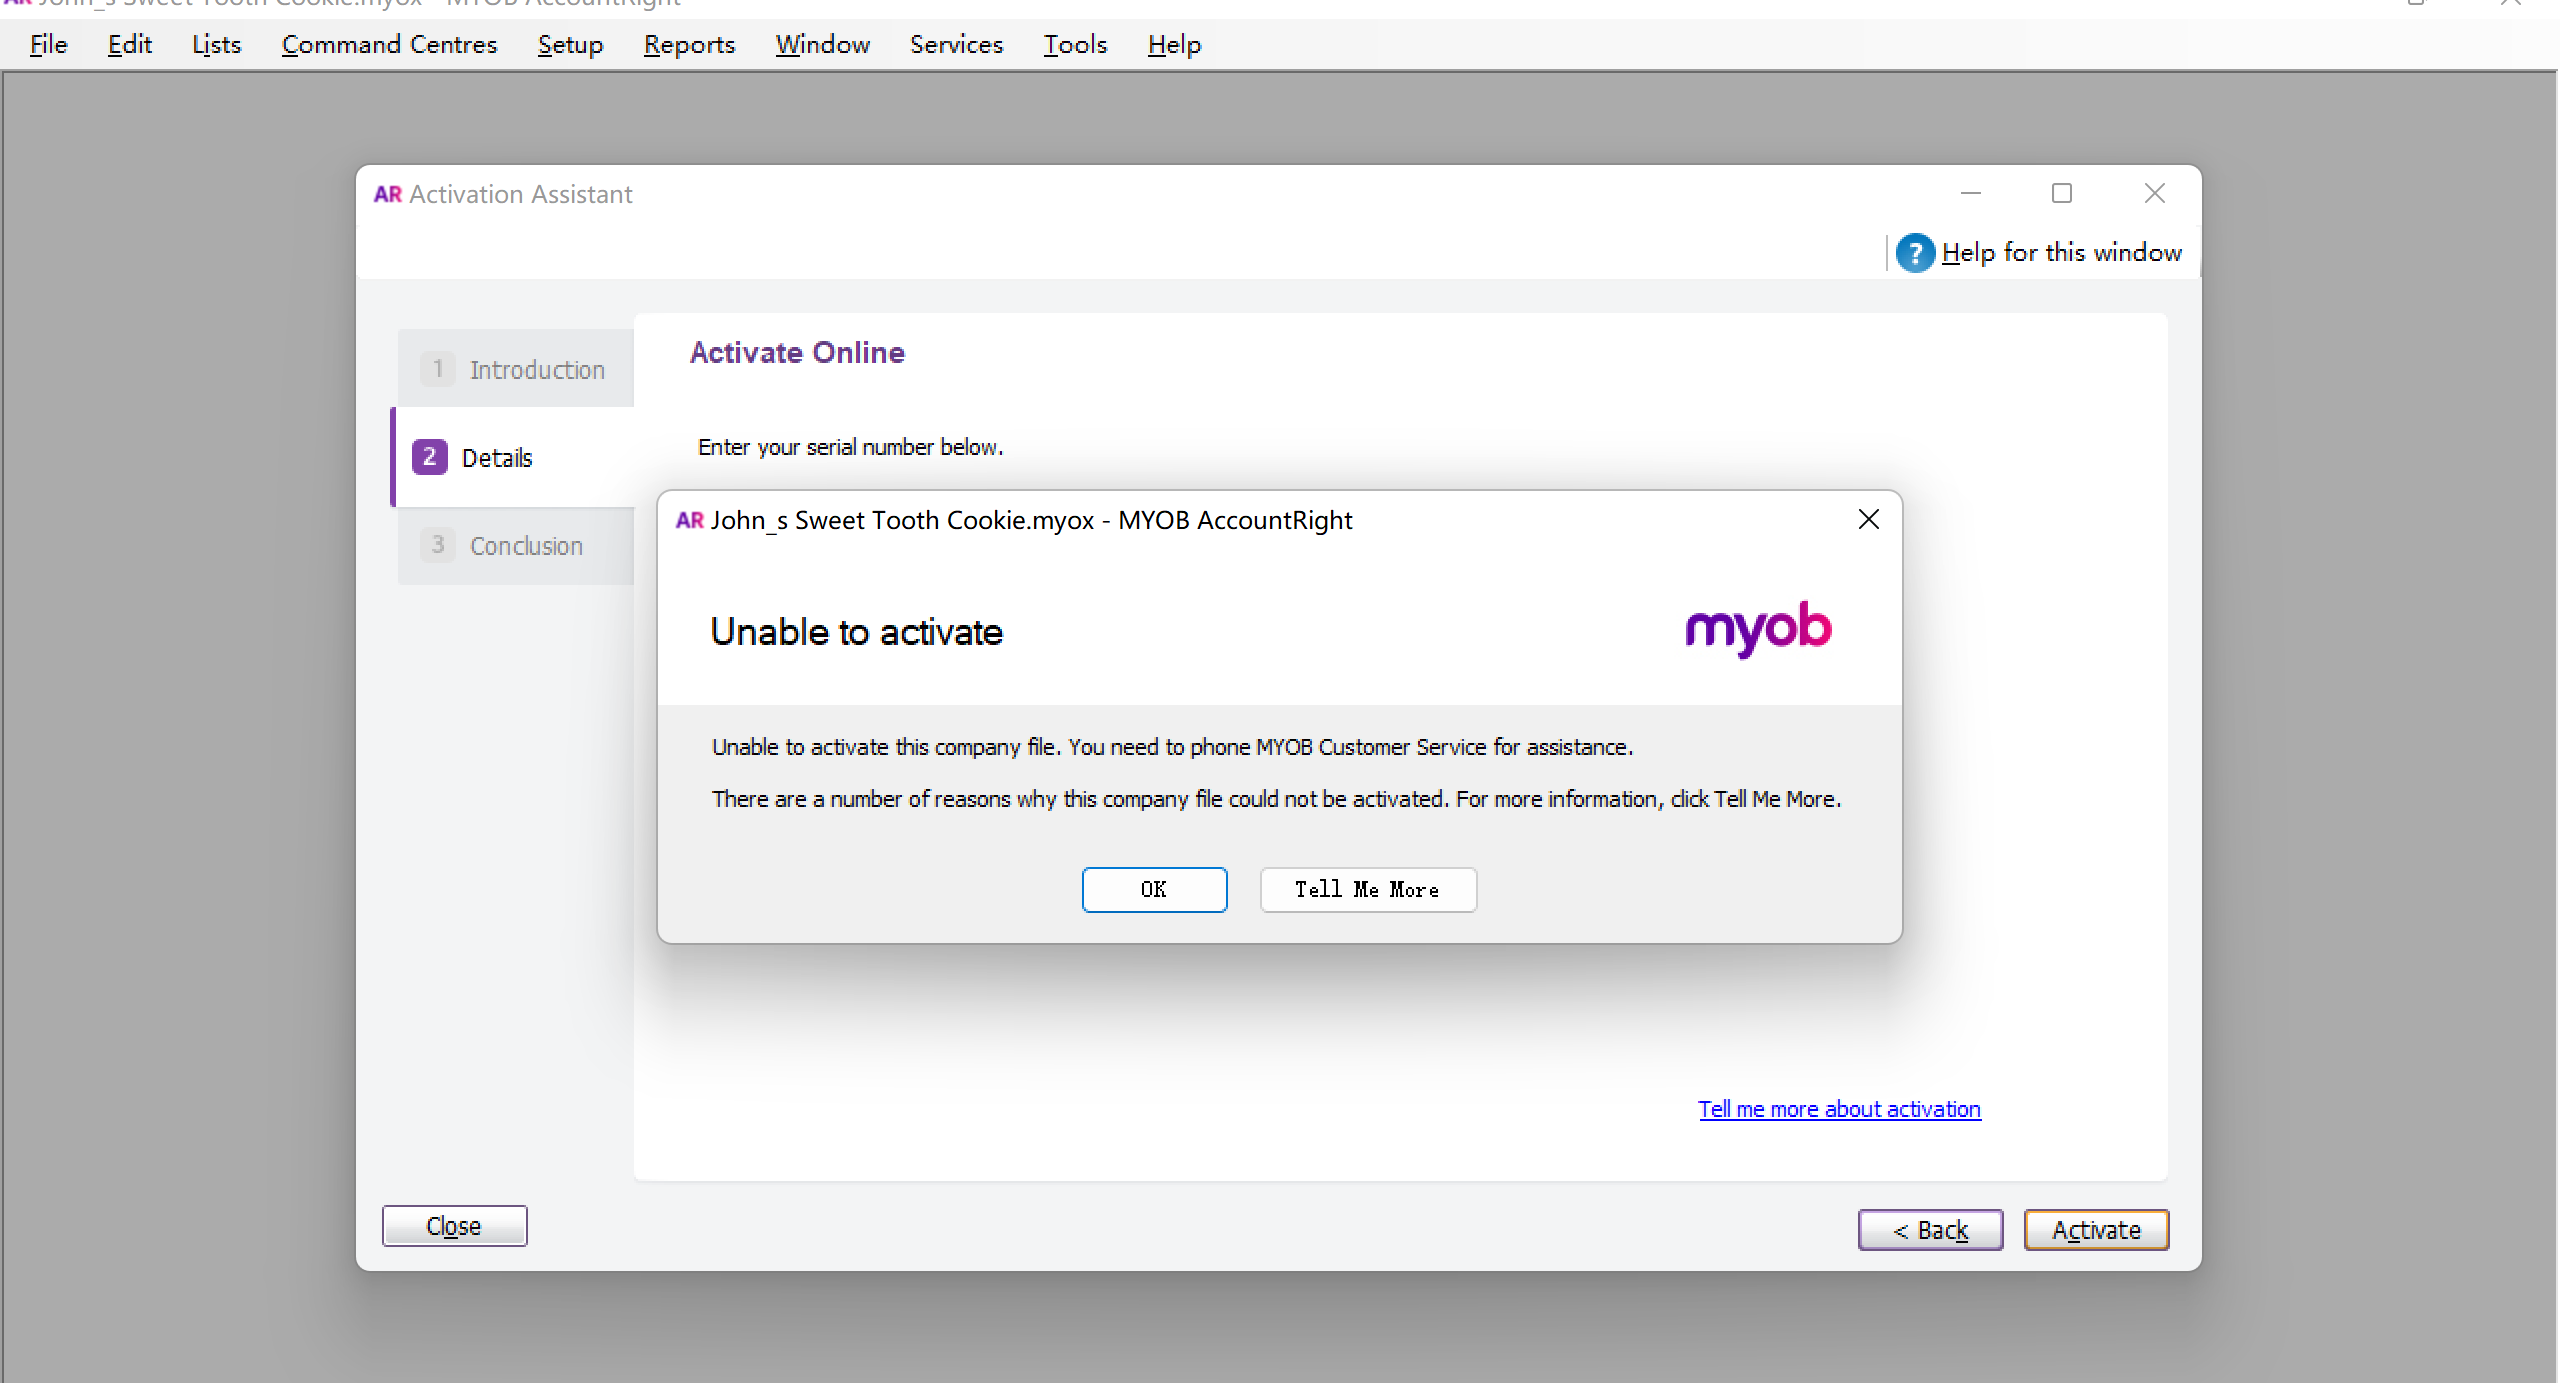This screenshot has height=1383, width=2560.
Task: Open the Services menu
Action: click(x=956, y=45)
